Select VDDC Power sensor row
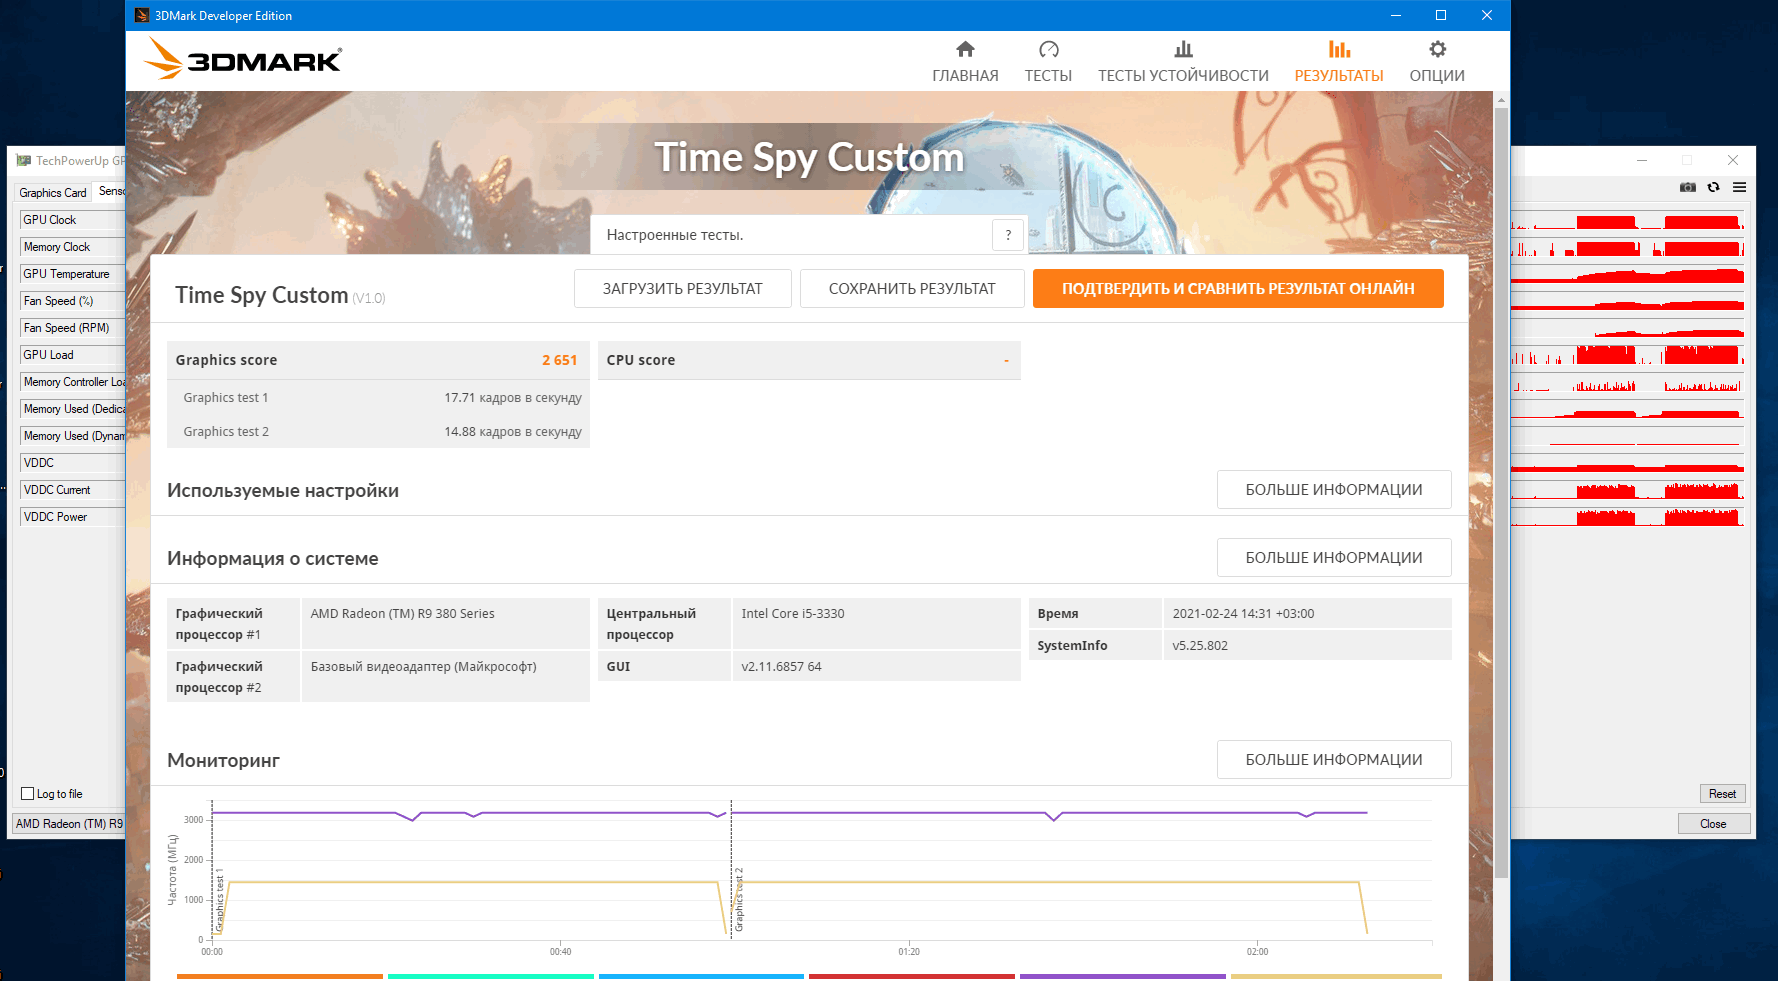 pyautogui.click(x=72, y=517)
